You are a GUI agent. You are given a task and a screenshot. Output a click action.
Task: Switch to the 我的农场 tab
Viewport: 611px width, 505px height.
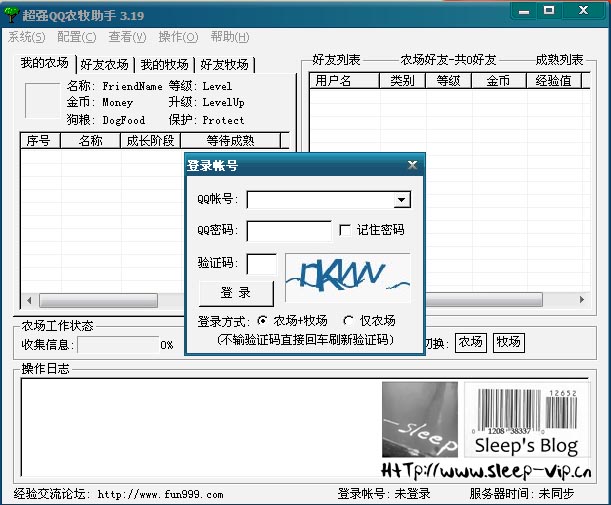[x=45, y=63]
